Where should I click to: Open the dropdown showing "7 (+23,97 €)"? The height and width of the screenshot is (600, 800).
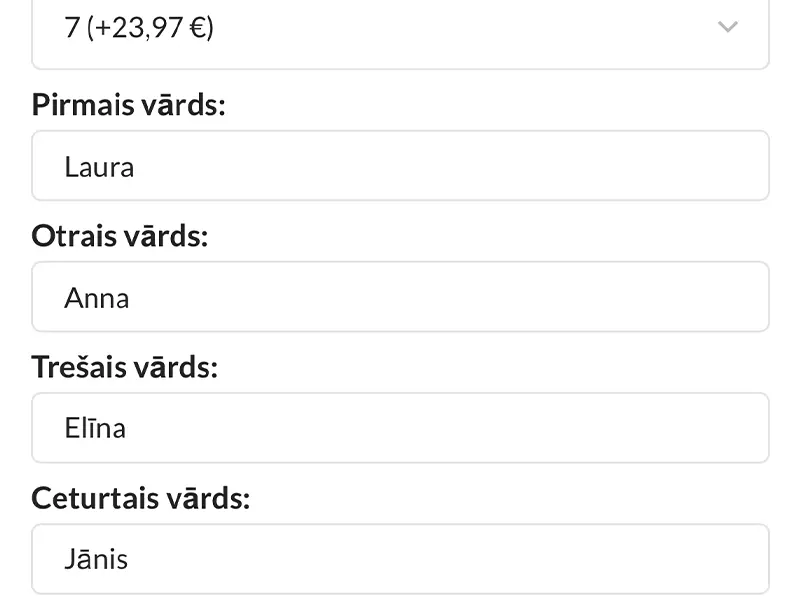click(x=400, y=30)
